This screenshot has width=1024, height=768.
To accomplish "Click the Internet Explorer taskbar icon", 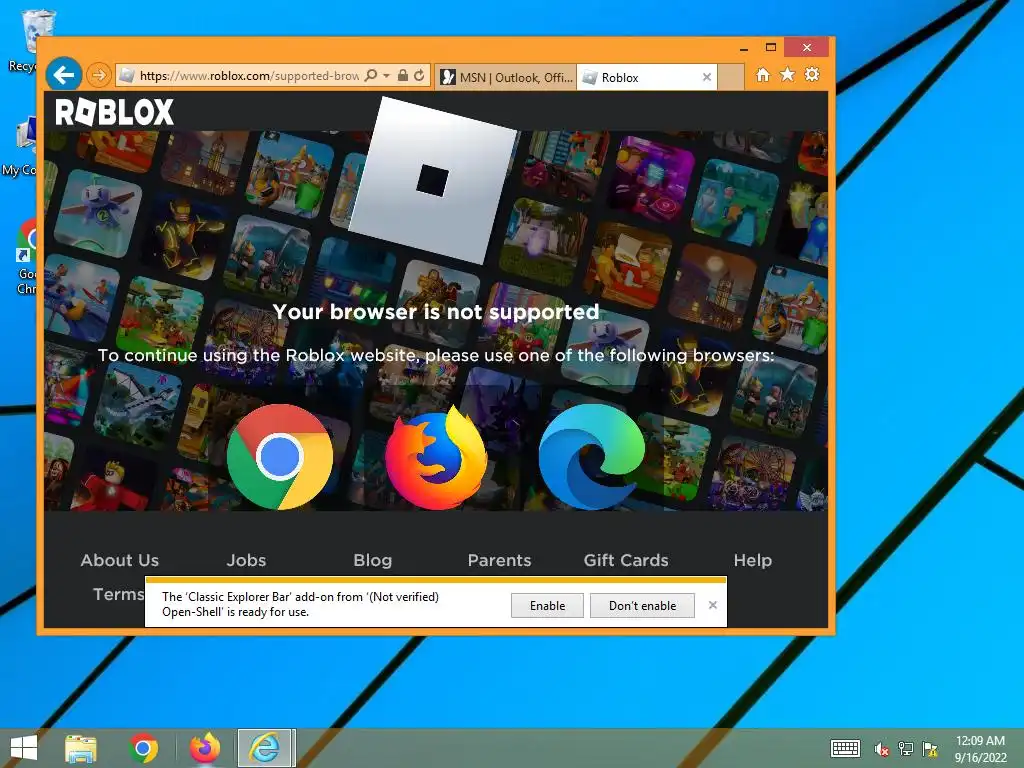I will 266,748.
